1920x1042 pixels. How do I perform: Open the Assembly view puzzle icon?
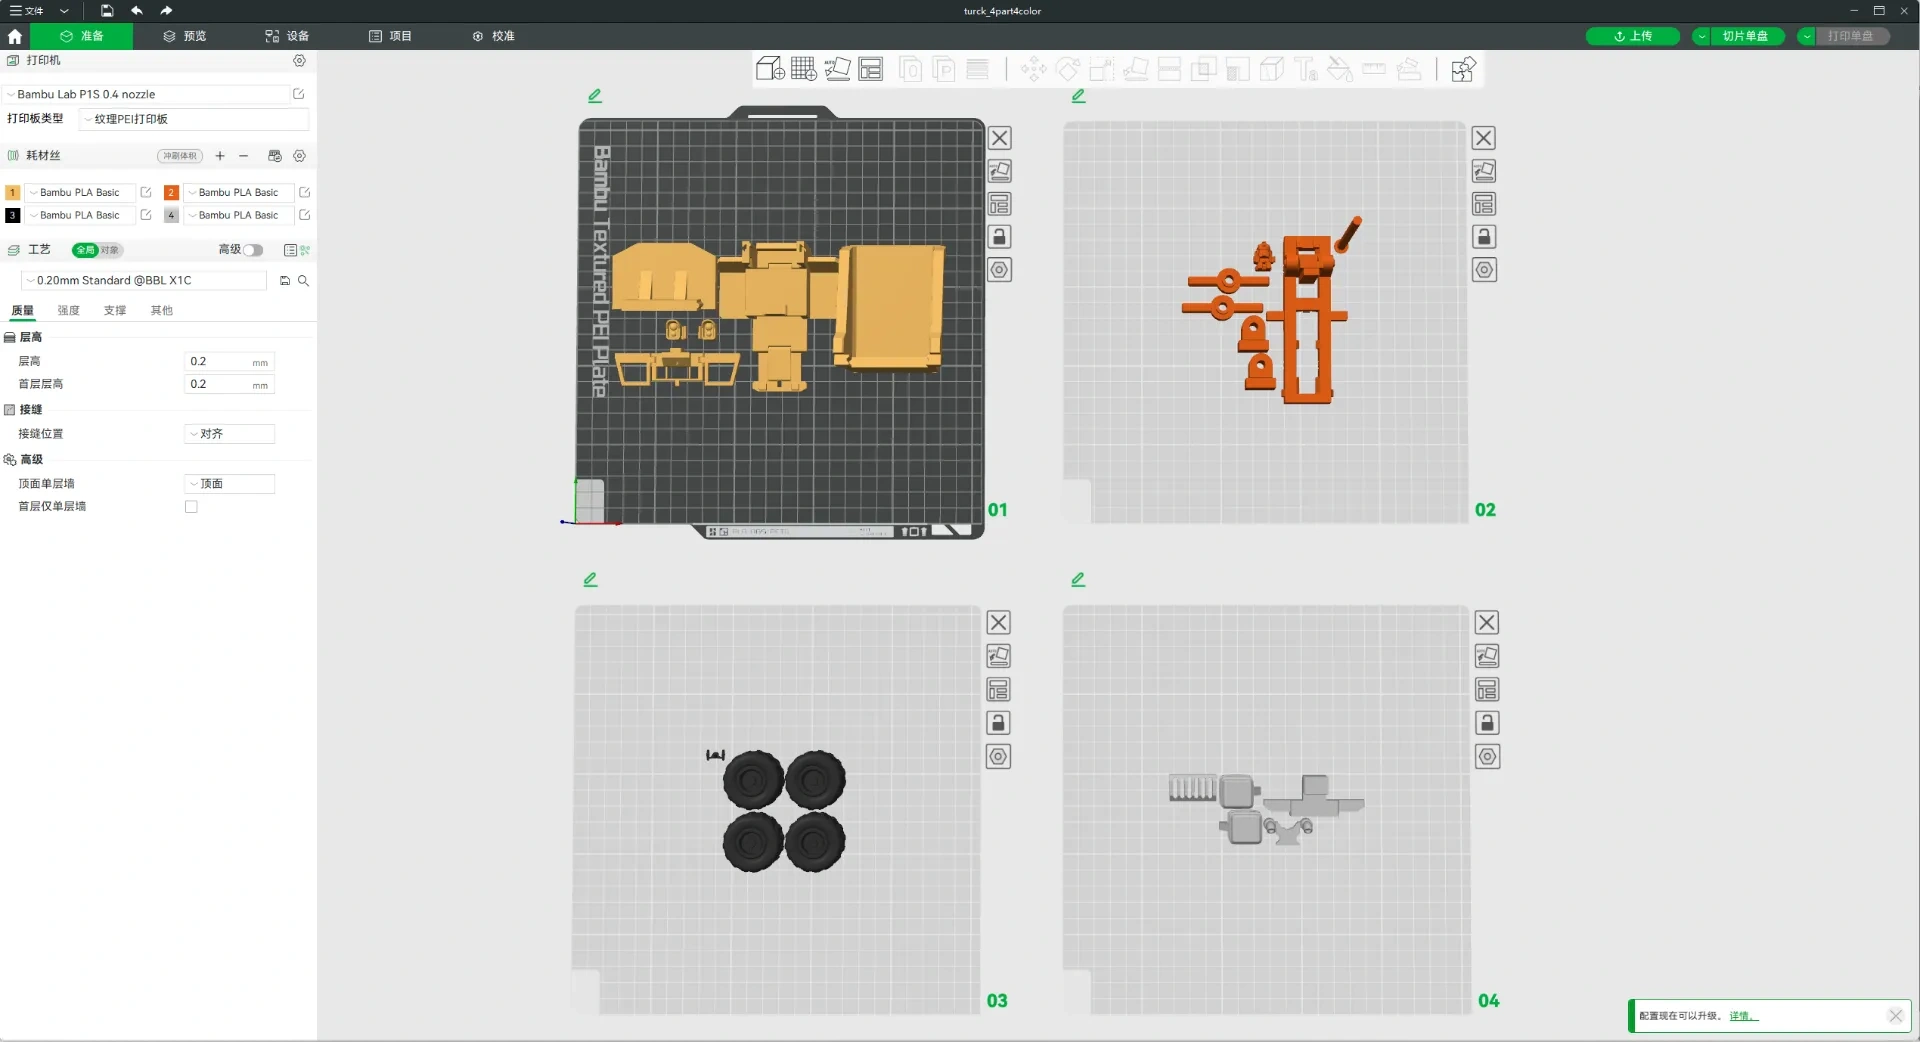click(1463, 69)
